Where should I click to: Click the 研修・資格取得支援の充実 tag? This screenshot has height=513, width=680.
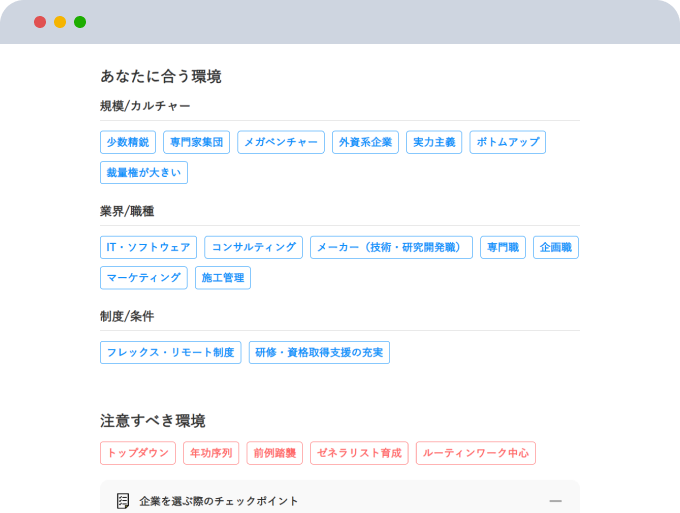(319, 352)
